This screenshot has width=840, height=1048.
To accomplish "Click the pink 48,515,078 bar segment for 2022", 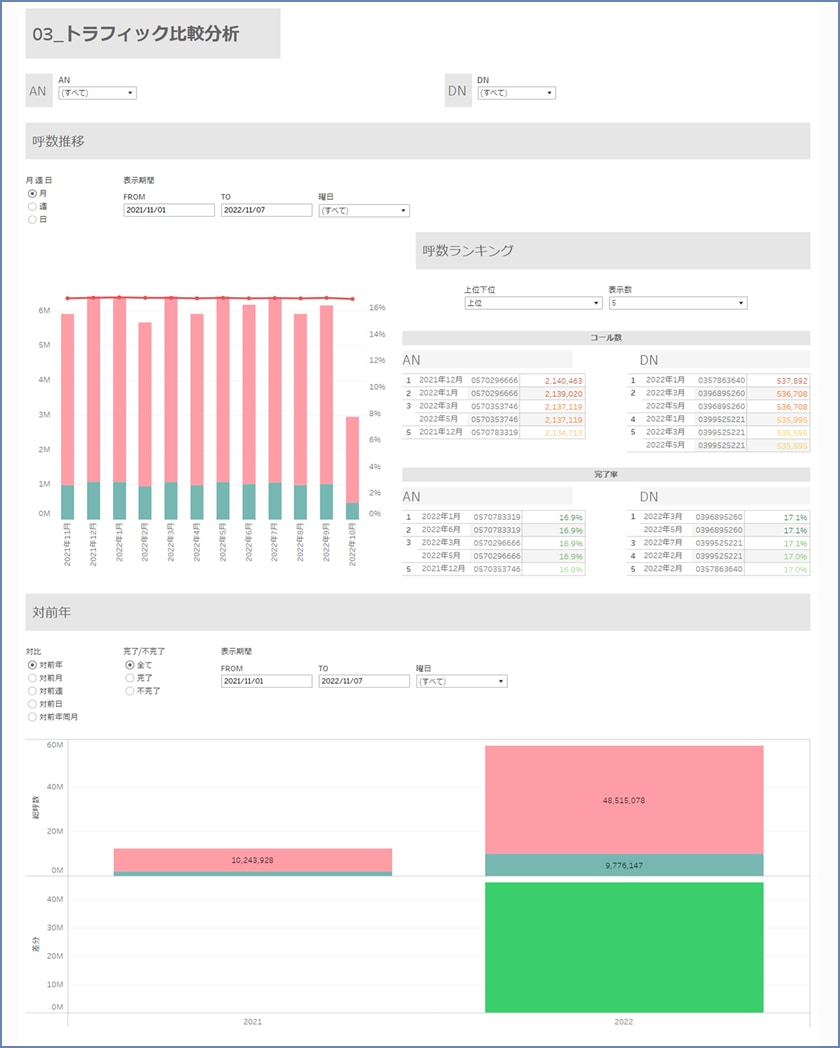I will pos(624,800).
